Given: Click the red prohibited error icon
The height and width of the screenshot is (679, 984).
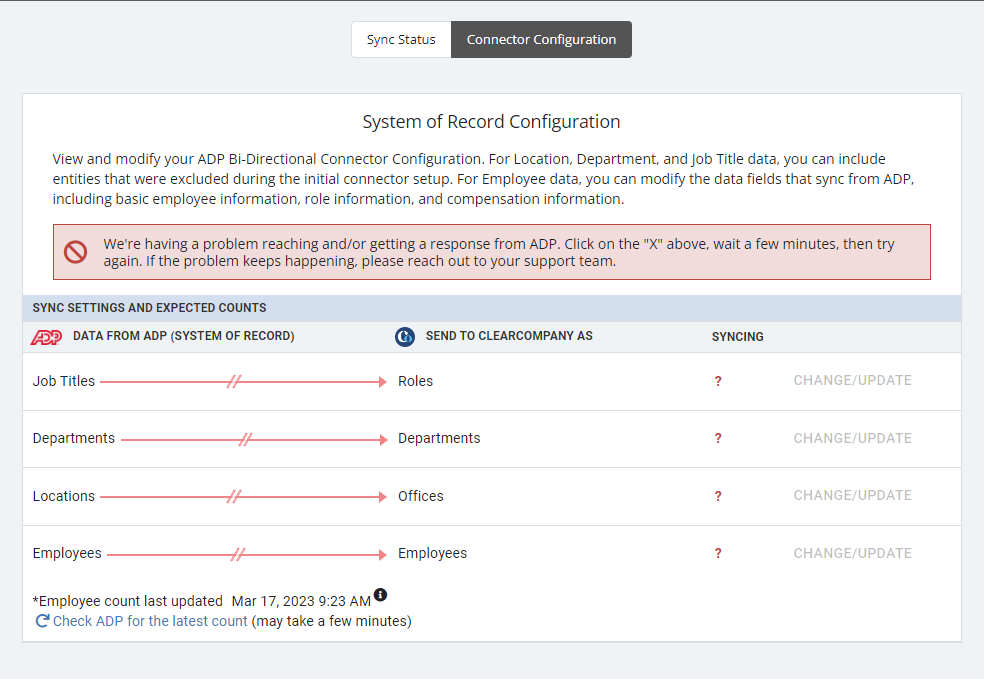Looking at the screenshot, I should (75, 252).
